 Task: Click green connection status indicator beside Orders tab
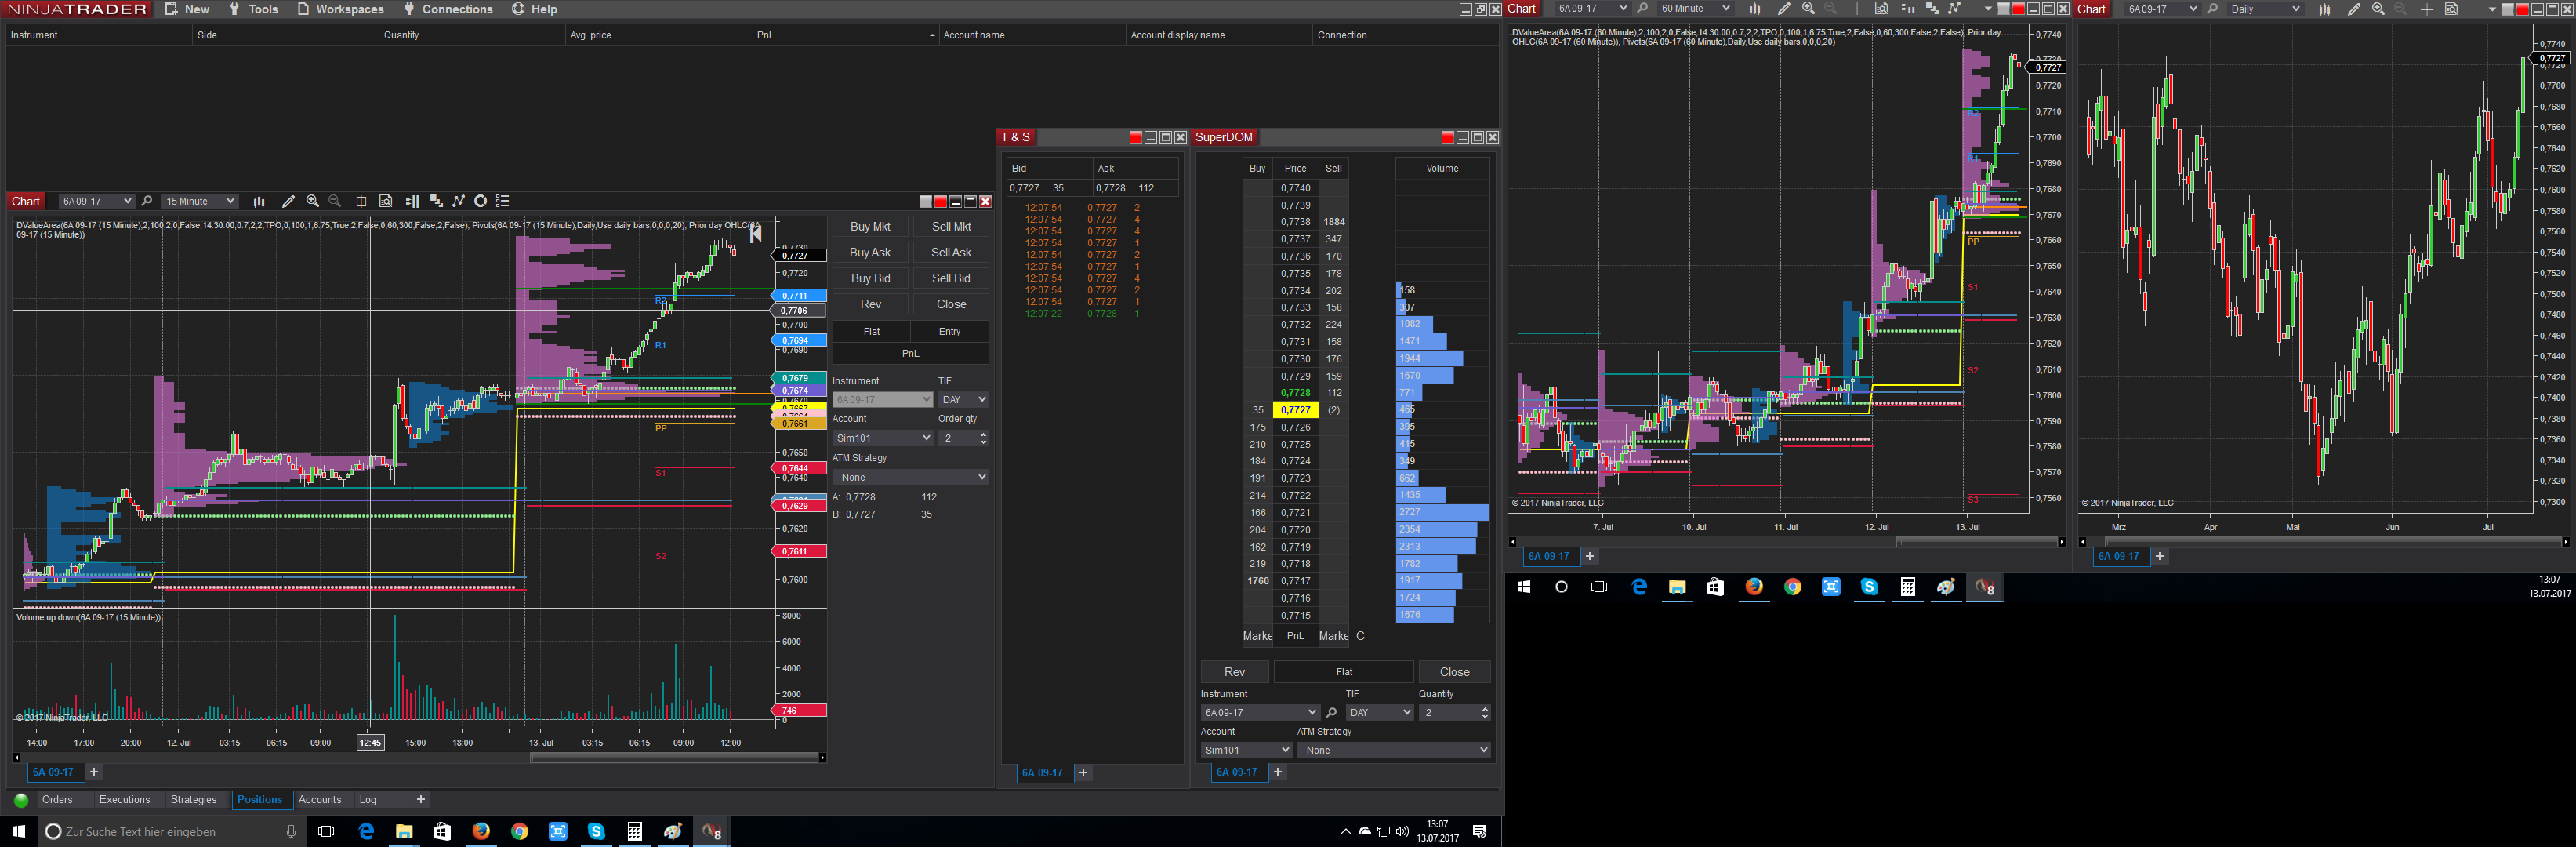(21, 800)
